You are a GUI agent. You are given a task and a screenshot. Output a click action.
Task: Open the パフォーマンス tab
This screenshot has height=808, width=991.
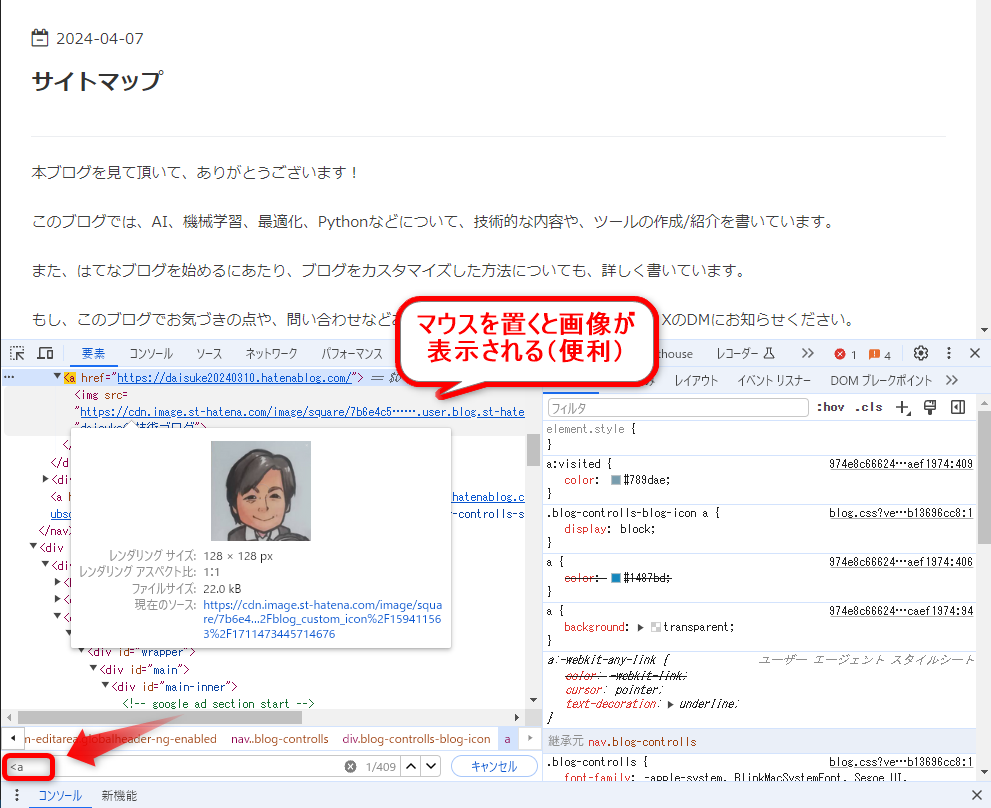(x=352, y=353)
